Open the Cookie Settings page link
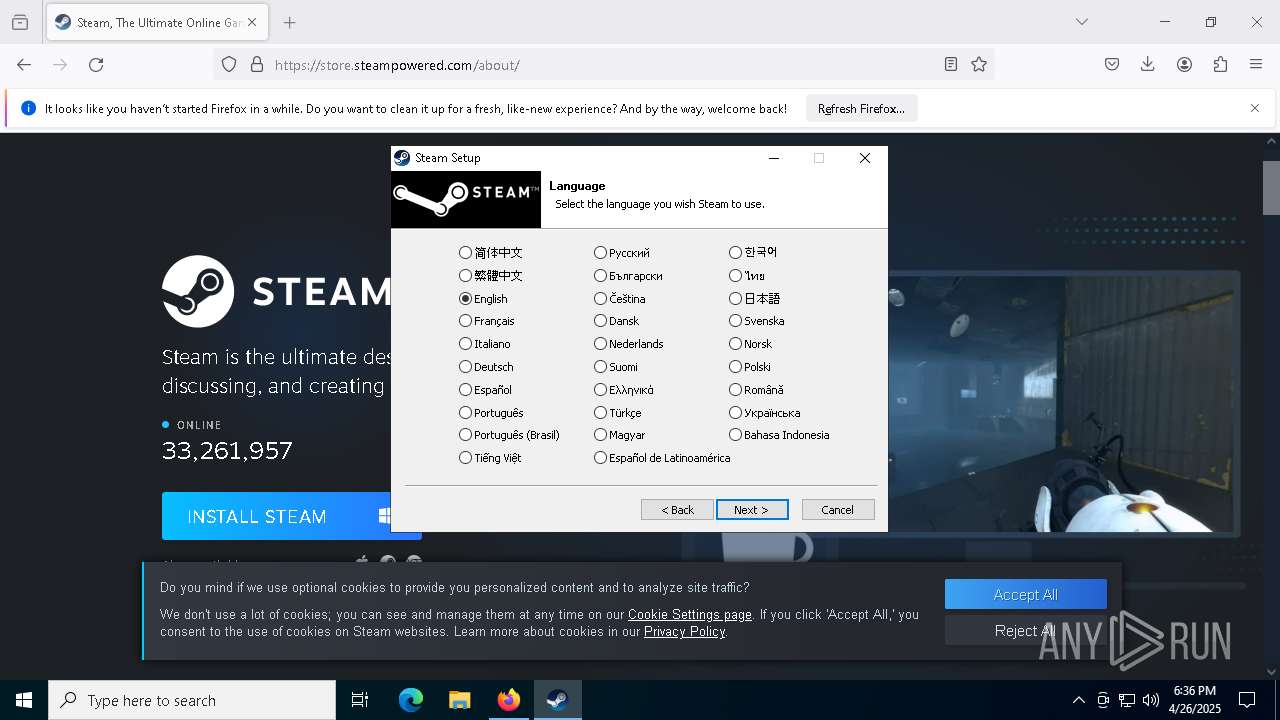Screen dimensions: 1280x720 tap(690, 615)
